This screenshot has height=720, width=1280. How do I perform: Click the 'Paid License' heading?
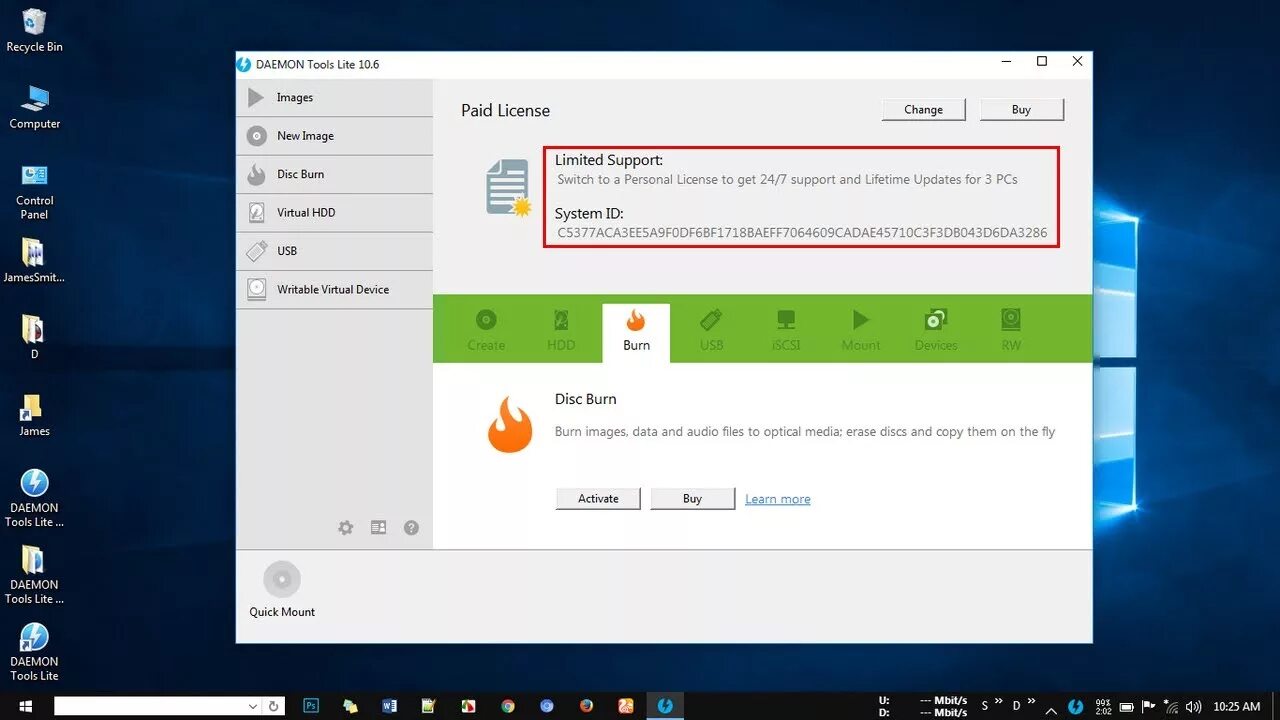pos(505,111)
